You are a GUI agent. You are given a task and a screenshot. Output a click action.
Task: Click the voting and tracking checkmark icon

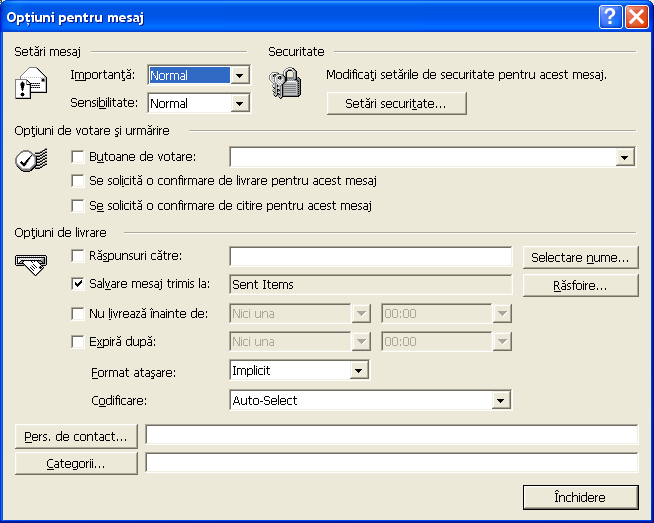[x=31, y=159]
